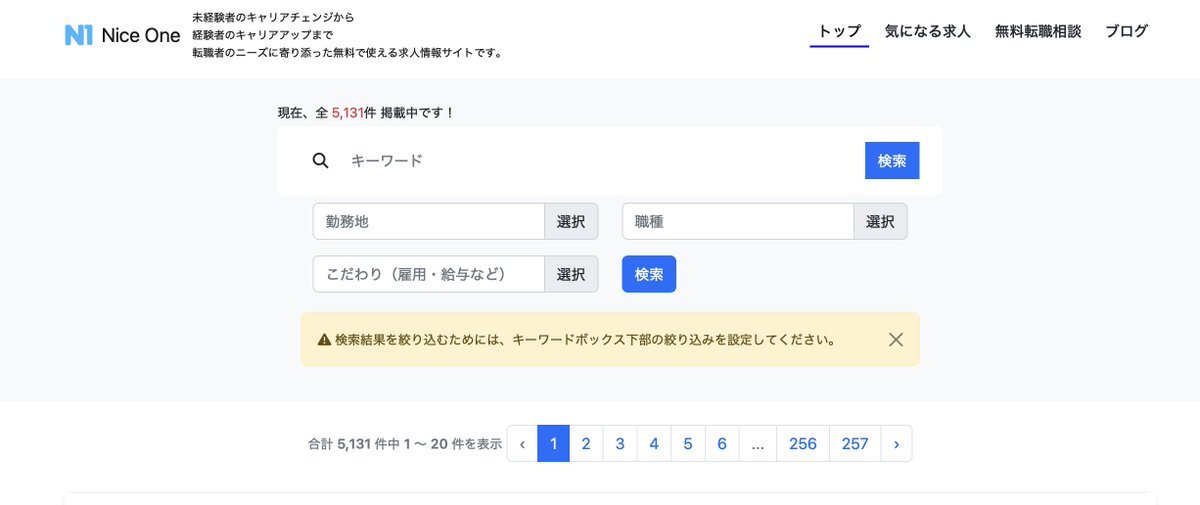
Task: Click the 検索 button beside keyword field
Action: point(892,161)
